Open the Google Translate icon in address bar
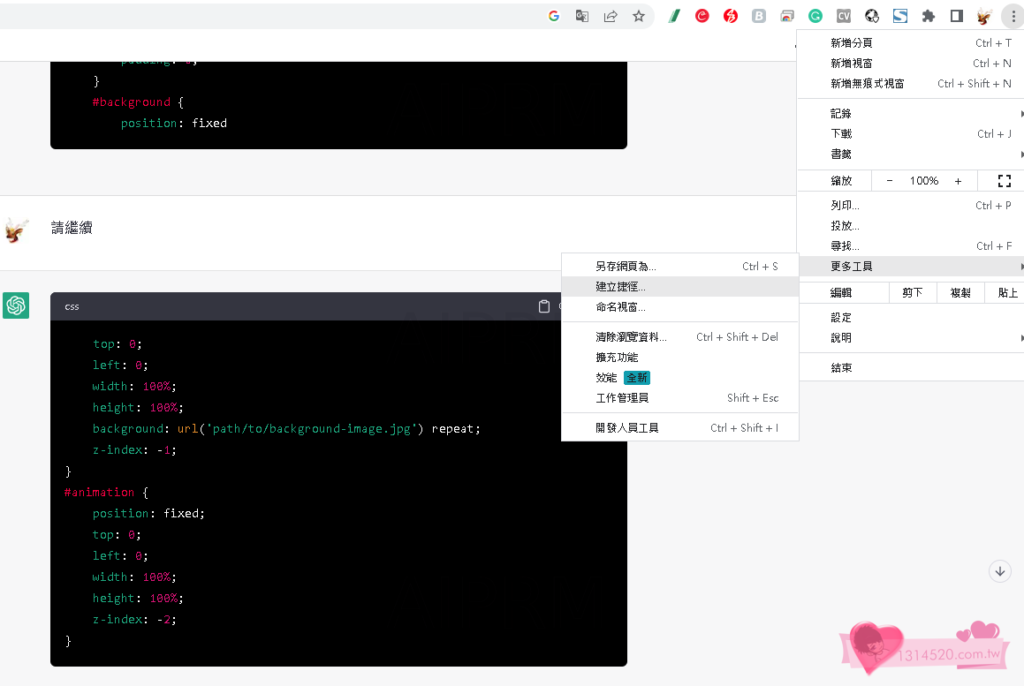This screenshot has height=686, width=1024. click(x=582, y=16)
